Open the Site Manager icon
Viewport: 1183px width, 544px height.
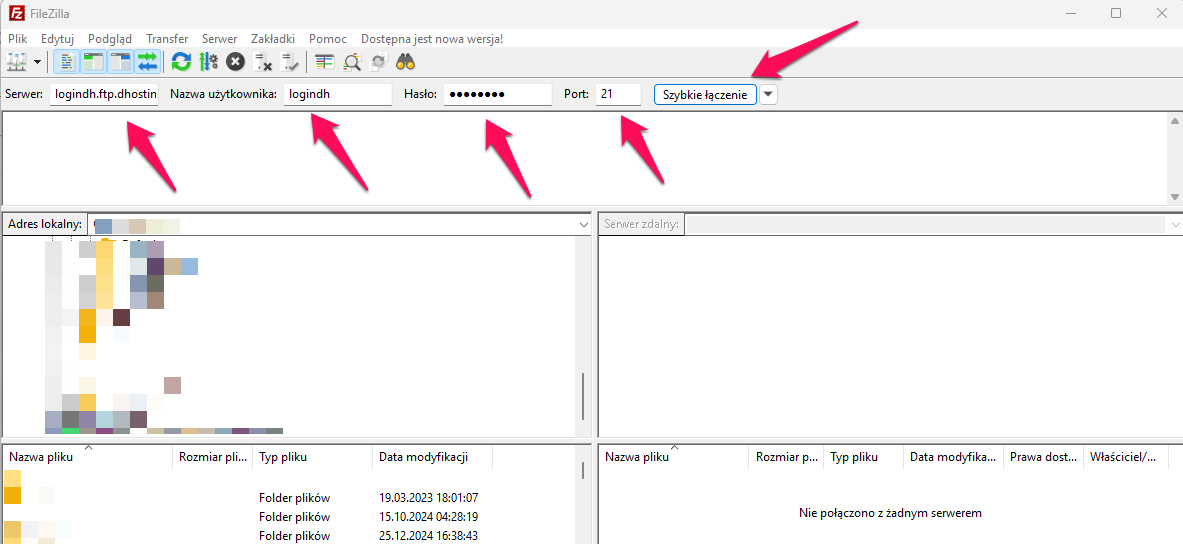pos(17,62)
